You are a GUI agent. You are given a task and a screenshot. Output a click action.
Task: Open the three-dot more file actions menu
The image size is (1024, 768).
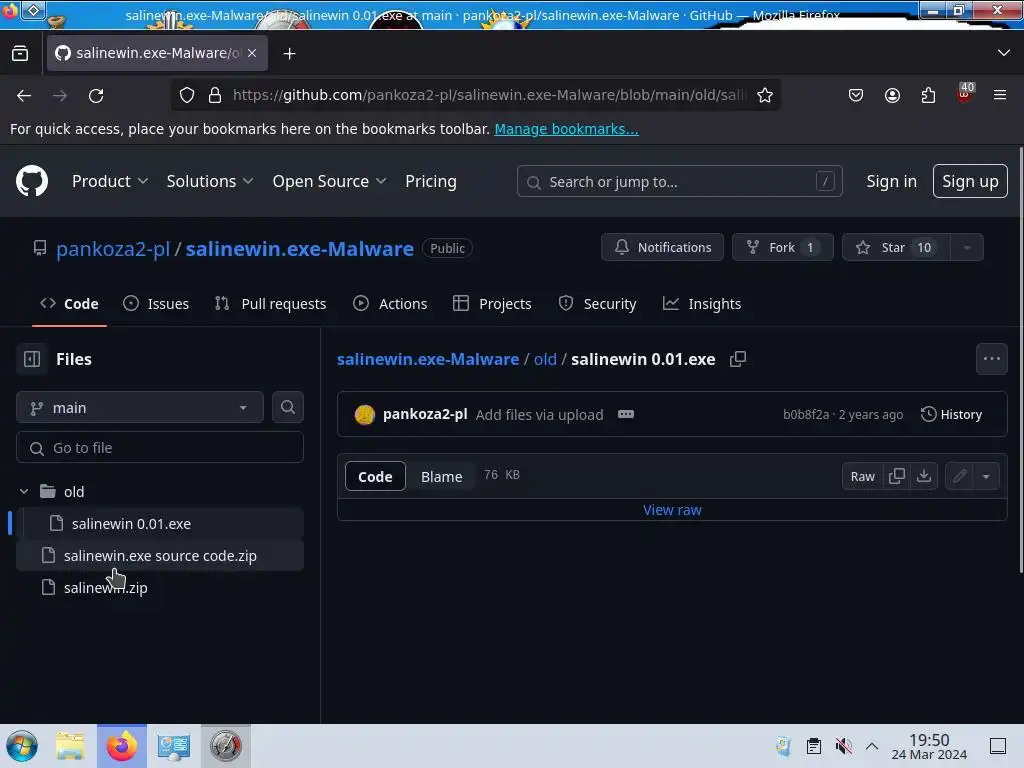(x=991, y=359)
